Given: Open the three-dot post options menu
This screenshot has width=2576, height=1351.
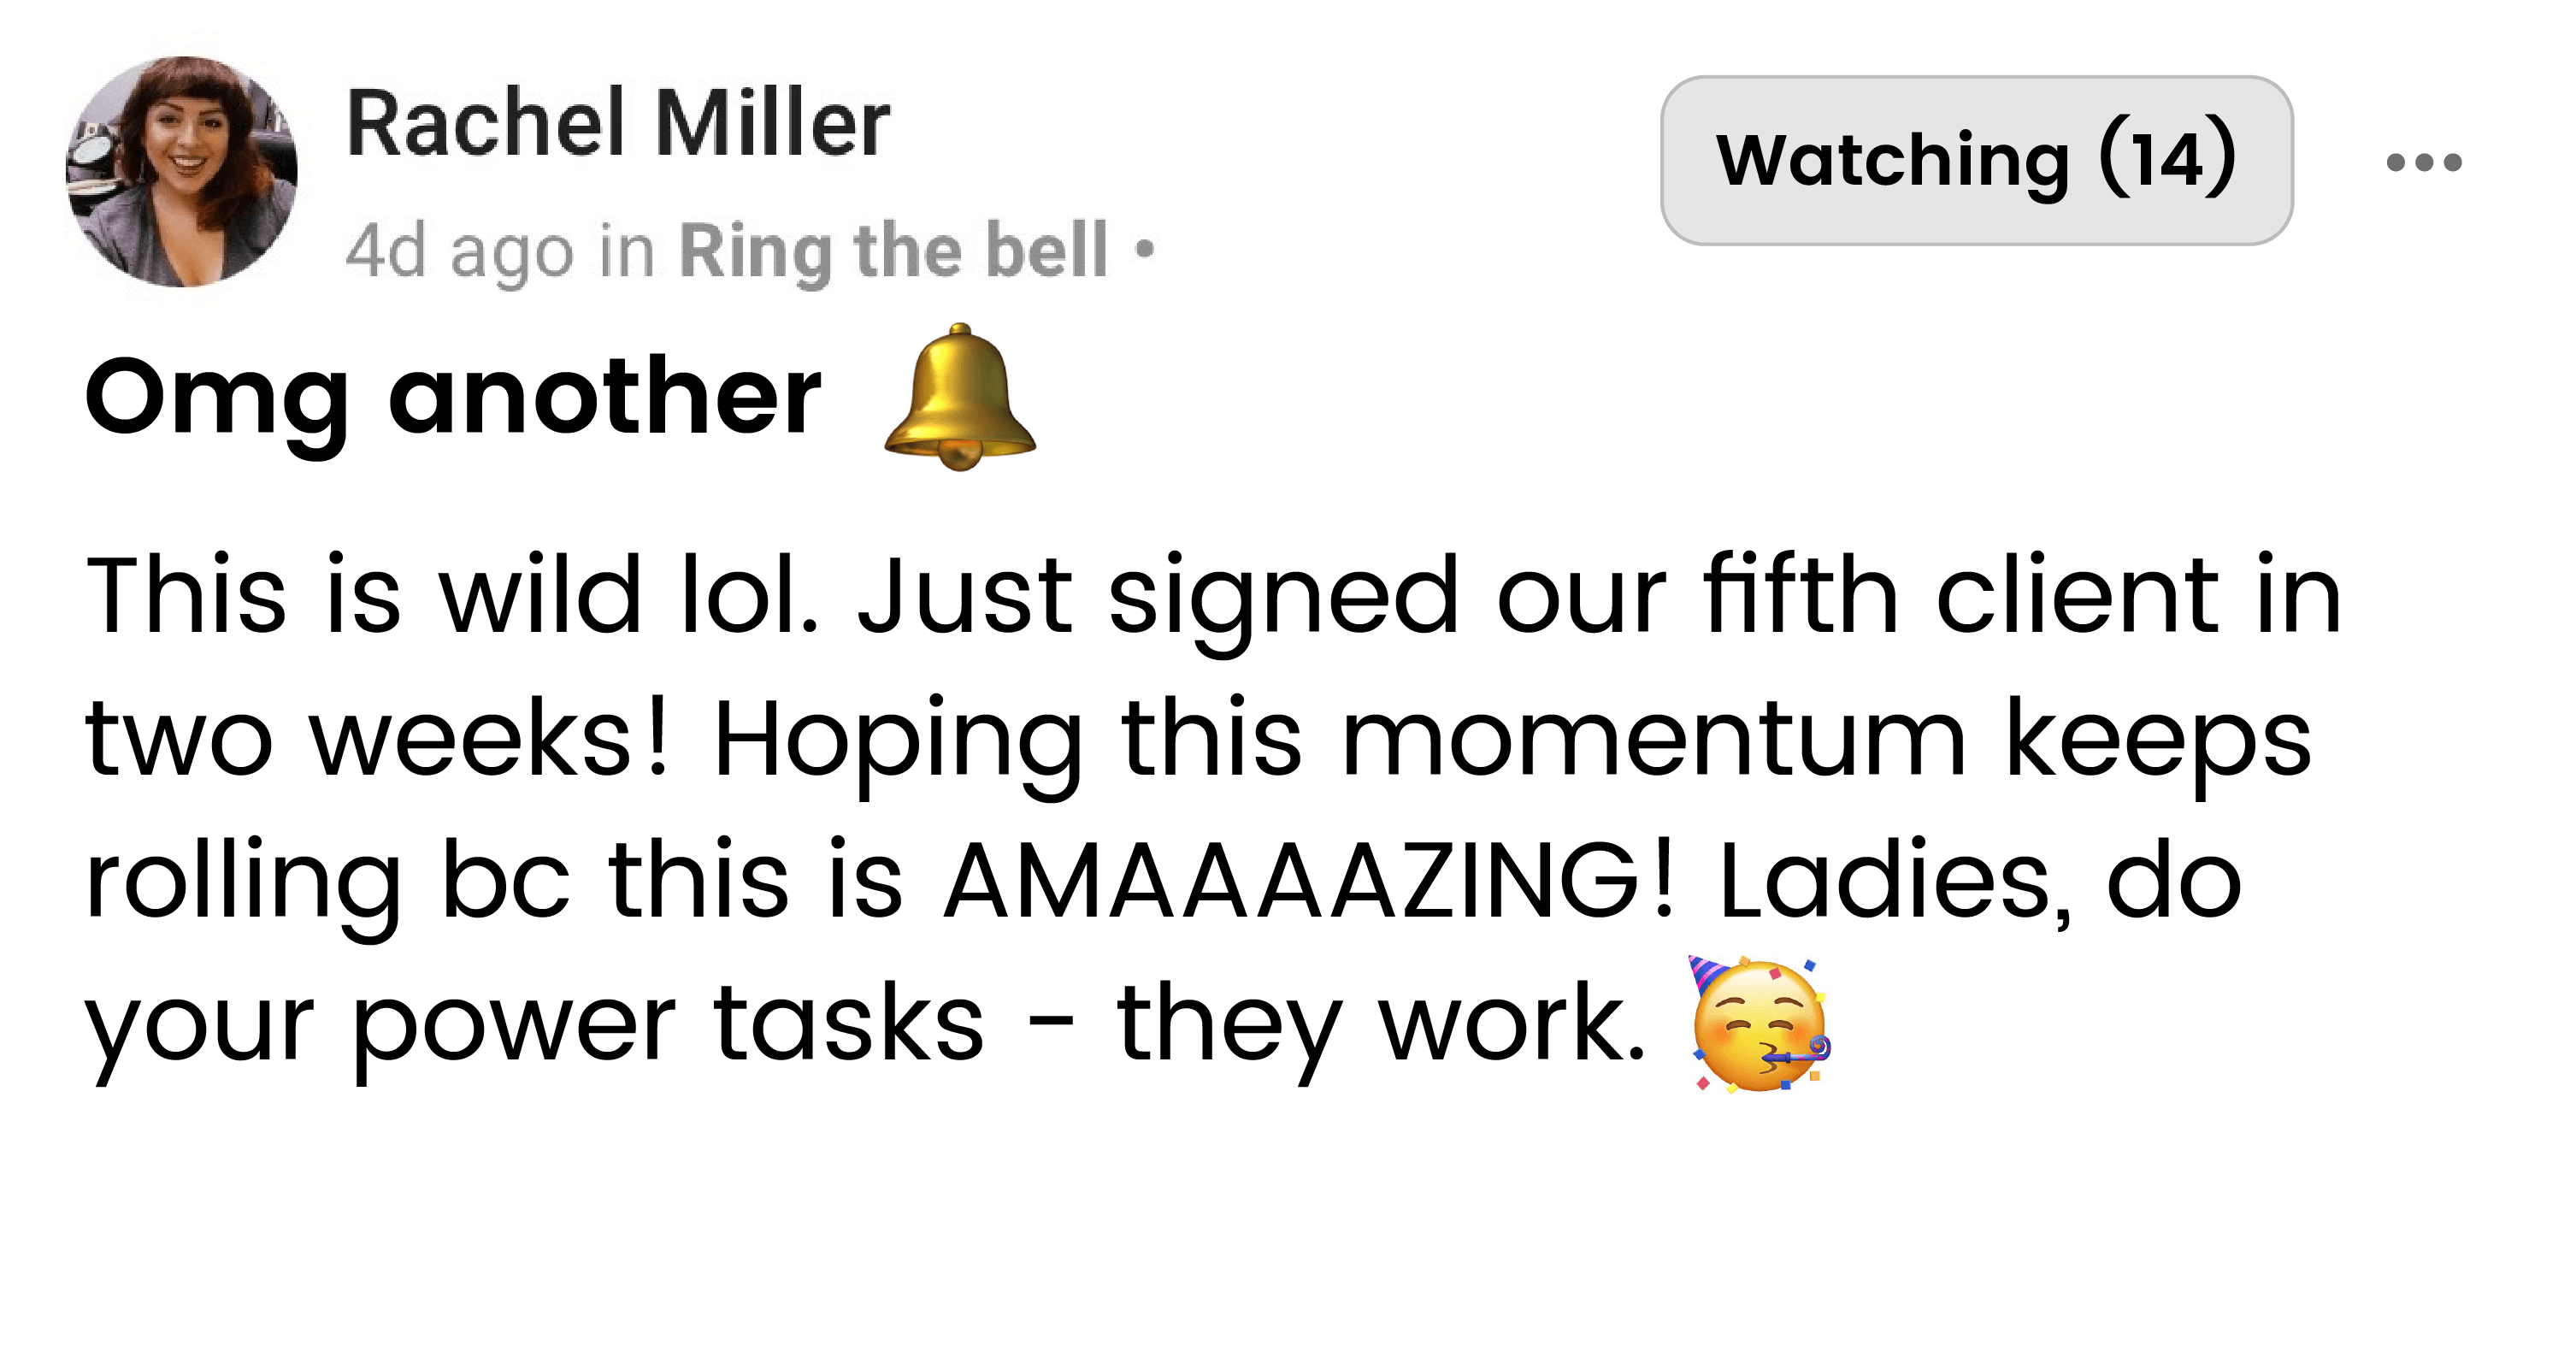Looking at the screenshot, I should 2423,162.
